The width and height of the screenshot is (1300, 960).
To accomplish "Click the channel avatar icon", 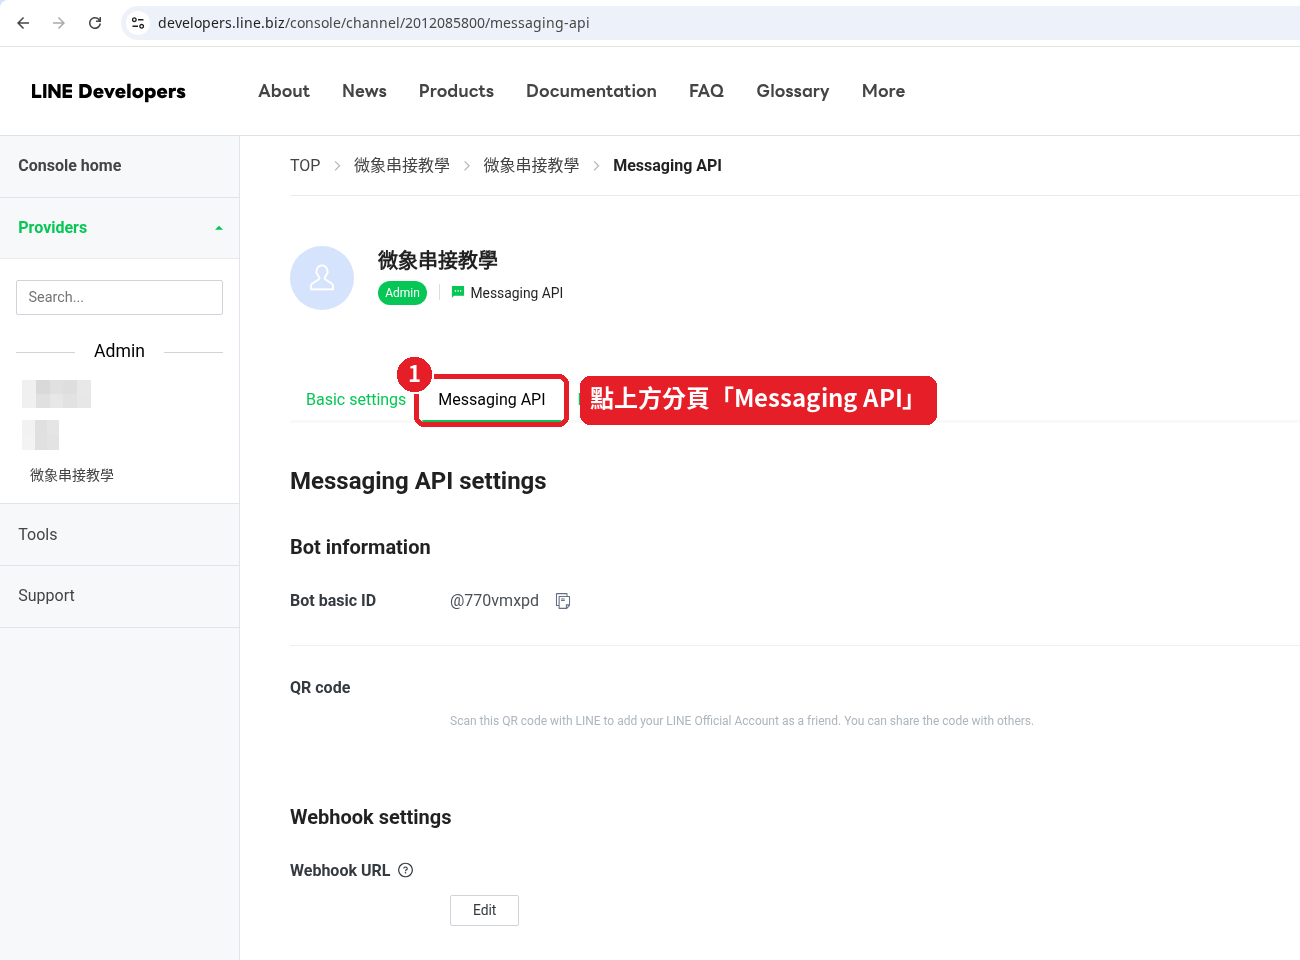I will pyautogui.click(x=322, y=278).
